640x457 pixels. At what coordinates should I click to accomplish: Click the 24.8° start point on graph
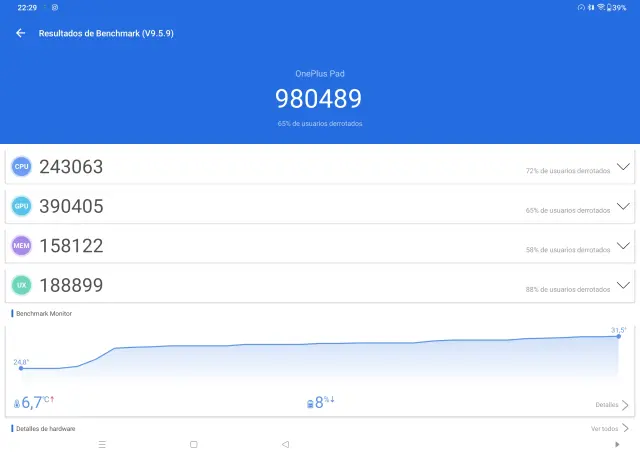[21, 368]
